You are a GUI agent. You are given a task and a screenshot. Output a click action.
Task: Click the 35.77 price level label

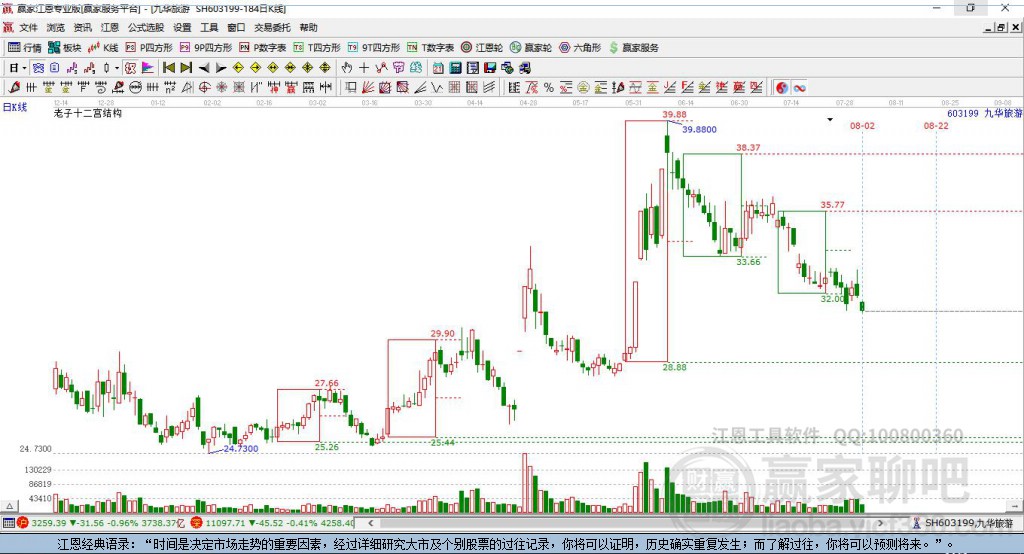(x=833, y=204)
